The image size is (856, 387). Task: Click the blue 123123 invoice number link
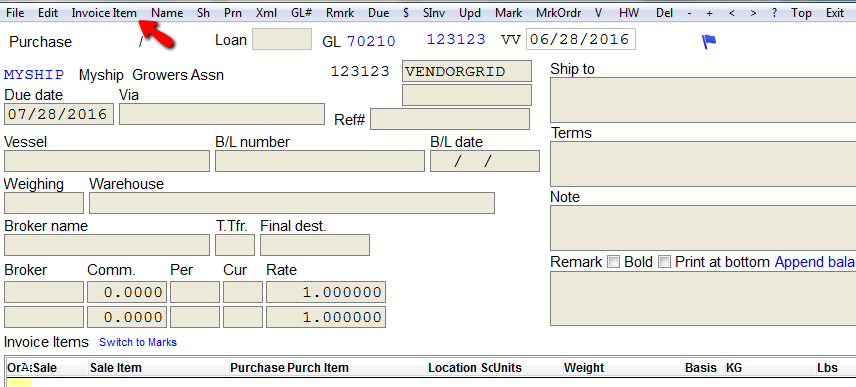click(x=456, y=39)
